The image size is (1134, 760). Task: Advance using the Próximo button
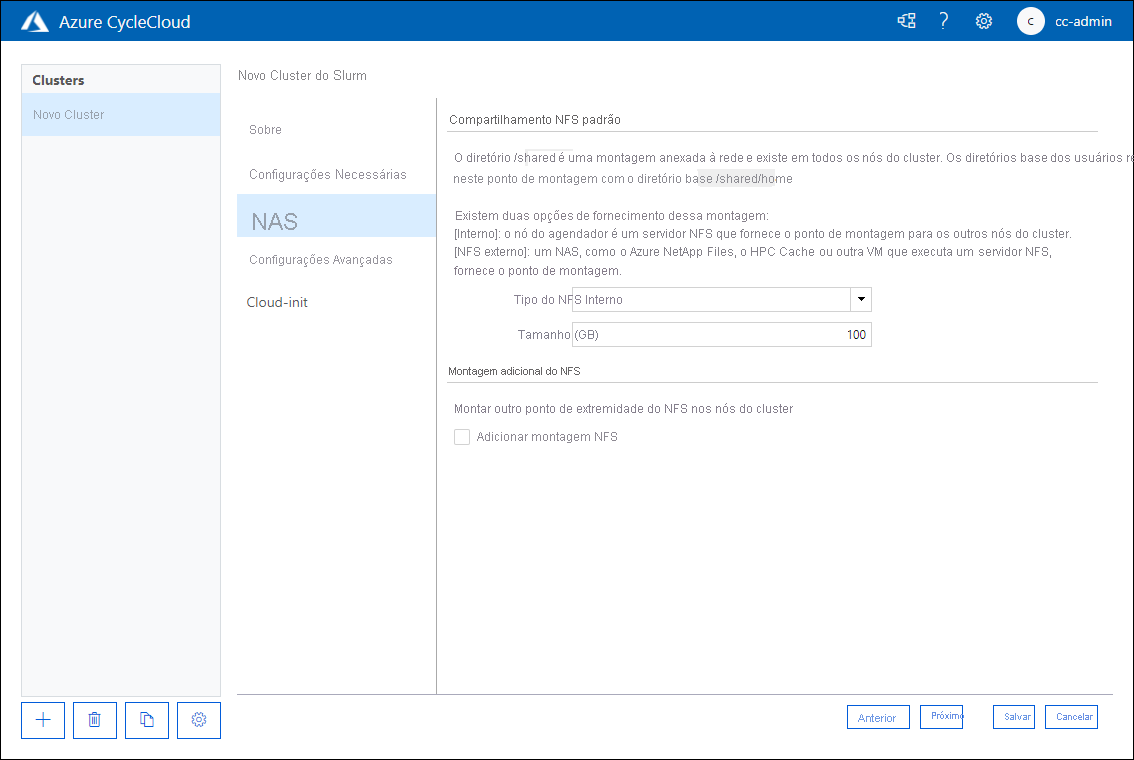(941, 716)
